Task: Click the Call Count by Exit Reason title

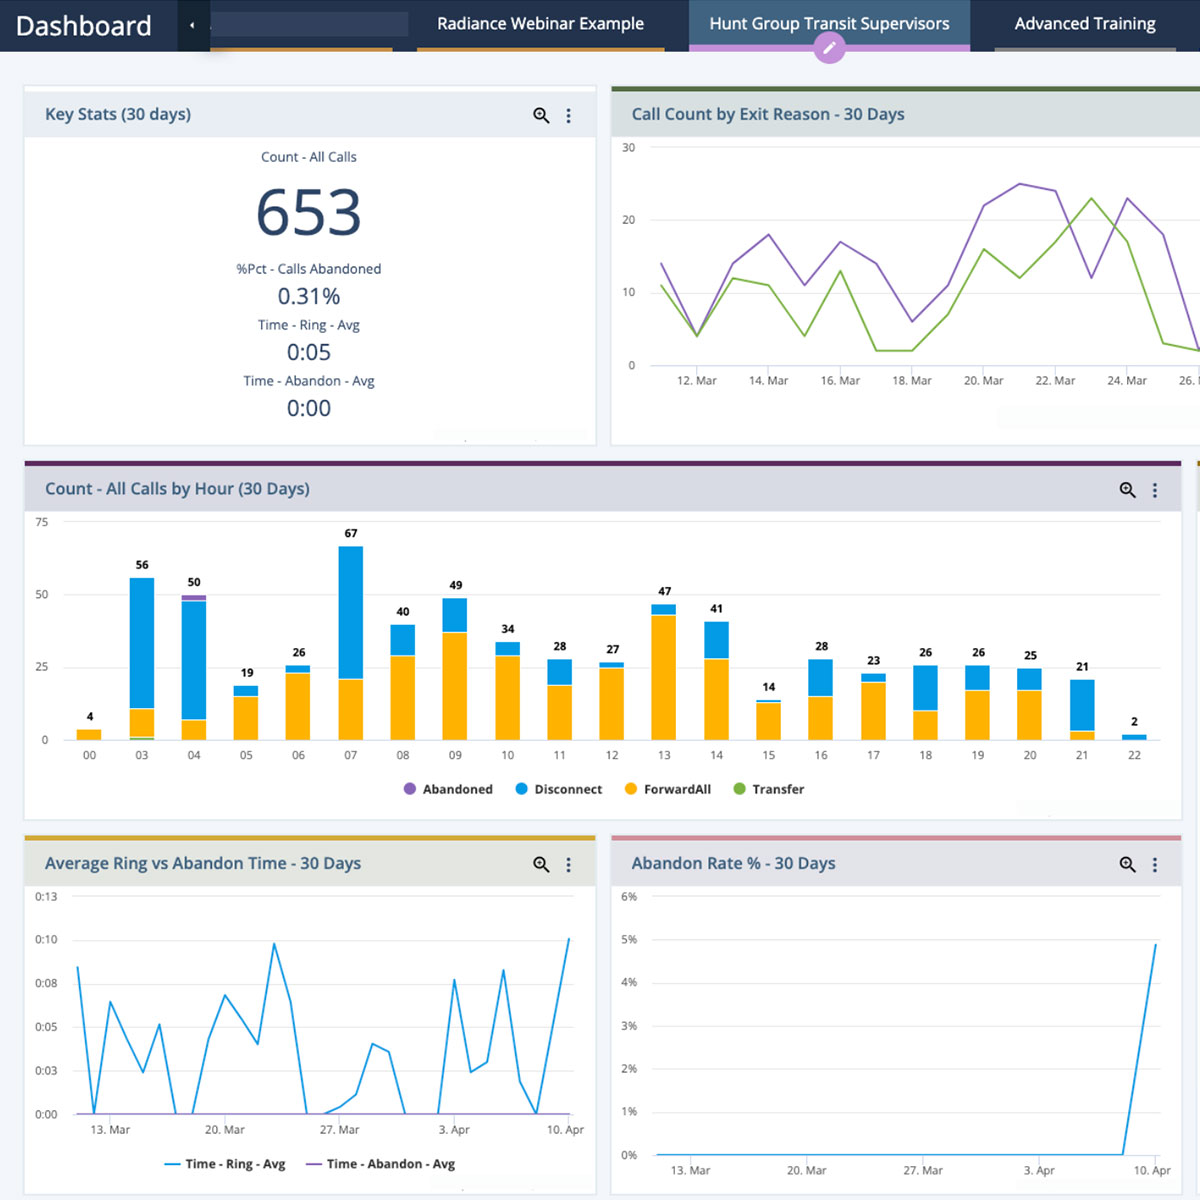Action: [768, 114]
